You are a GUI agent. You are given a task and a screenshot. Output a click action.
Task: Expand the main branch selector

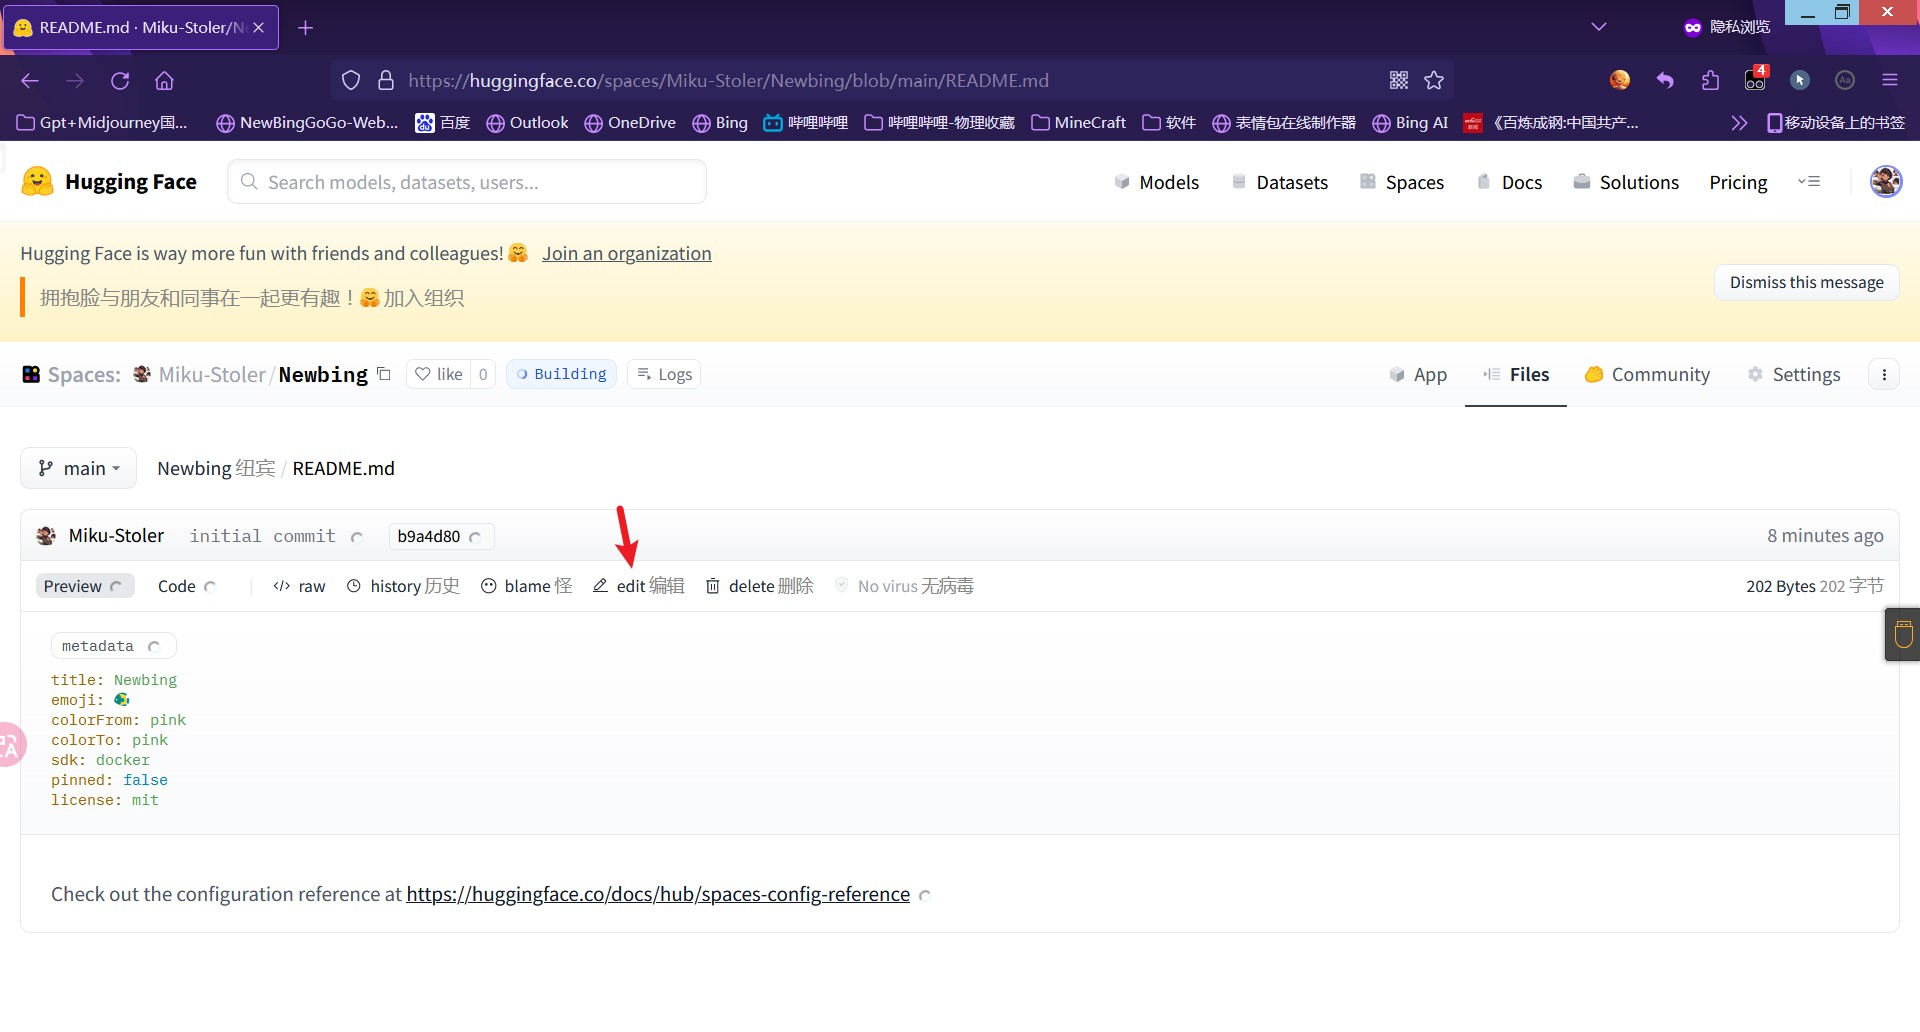pos(78,468)
